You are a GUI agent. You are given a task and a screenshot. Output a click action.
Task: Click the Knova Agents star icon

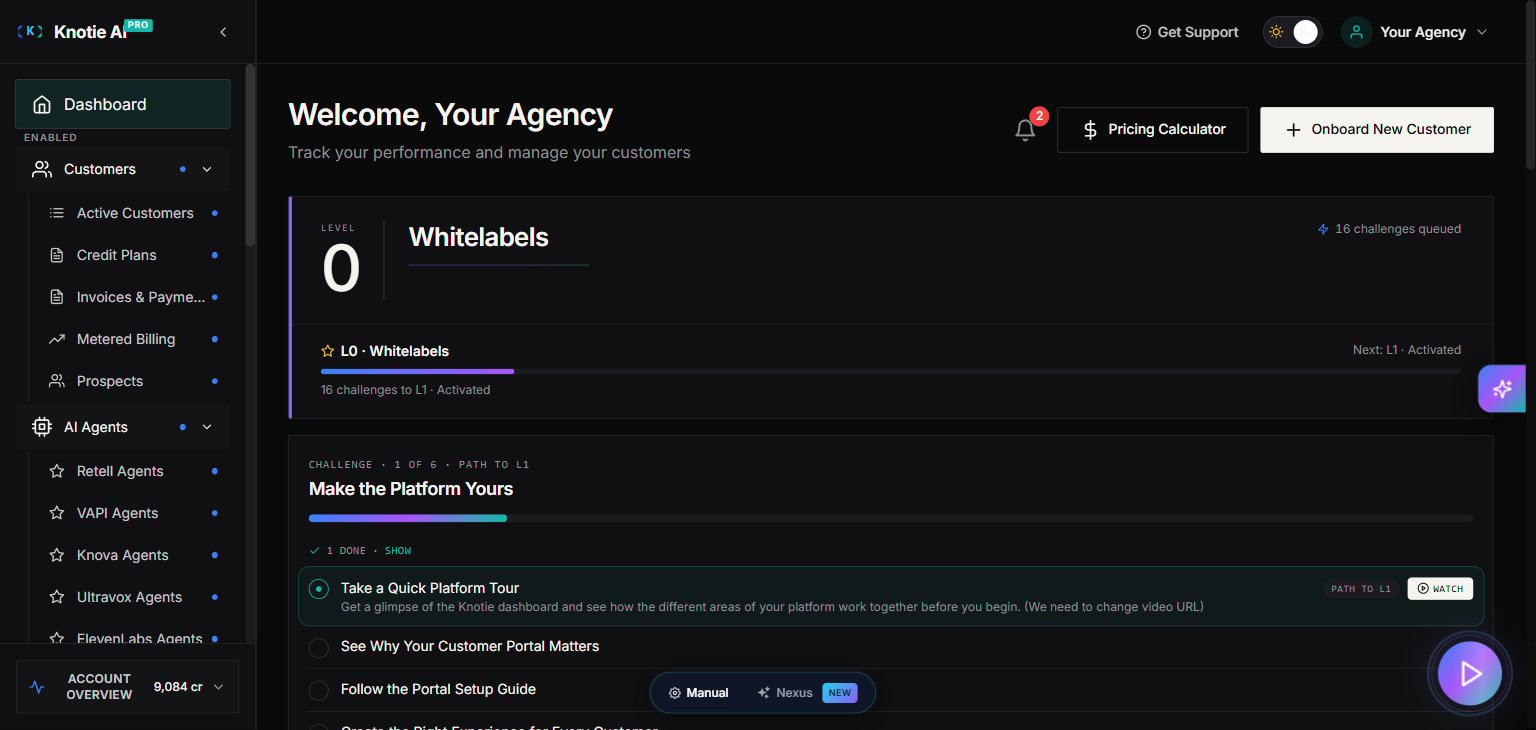point(57,555)
